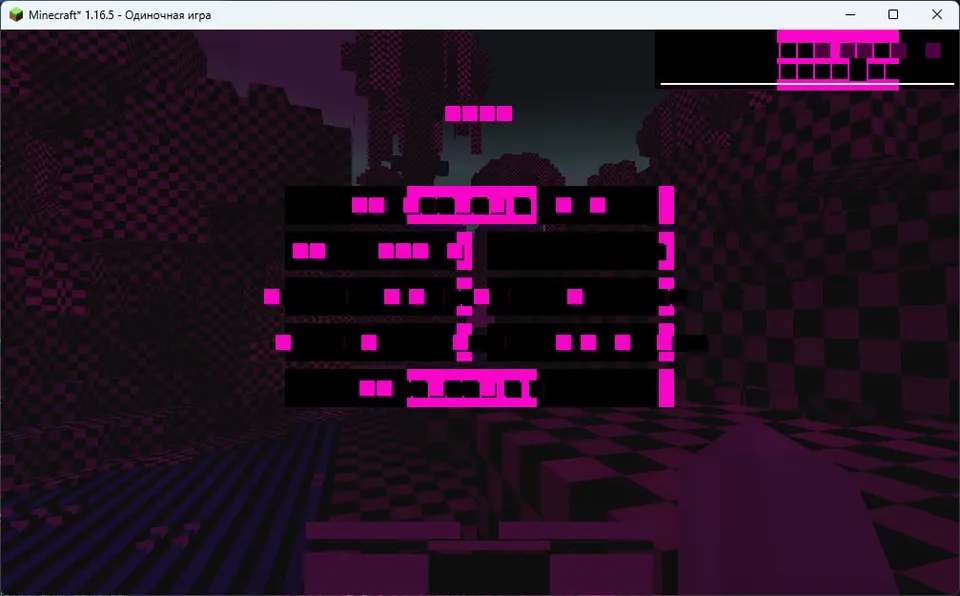Viewport: 960px width, 596px height.
Task: Click the Minecraft cube icon in the title bar
Action: pos(16,15)
